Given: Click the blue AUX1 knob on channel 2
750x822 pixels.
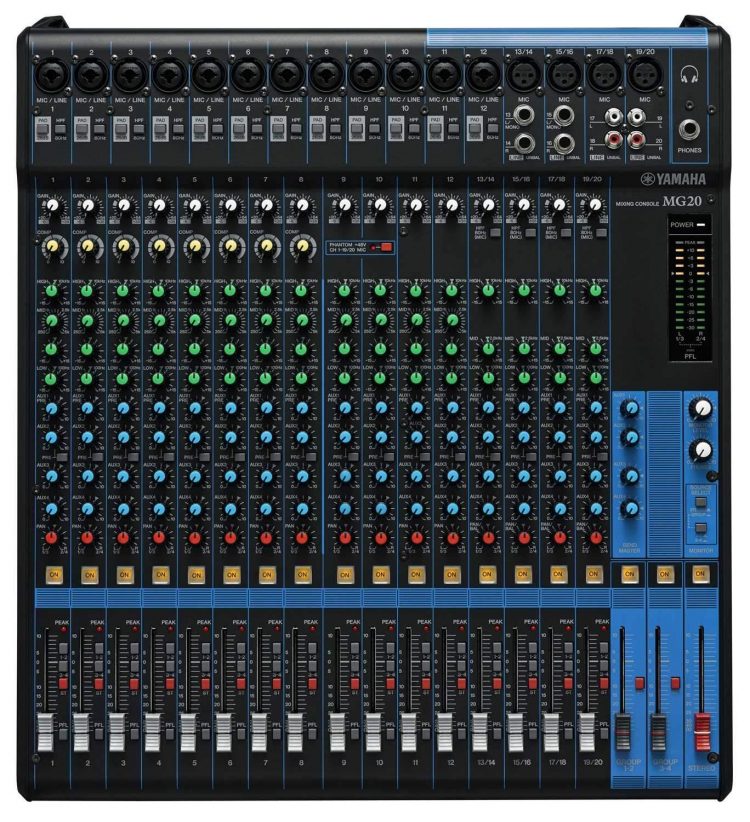Looking at the screenshot, I should click(x=88, y=408).
